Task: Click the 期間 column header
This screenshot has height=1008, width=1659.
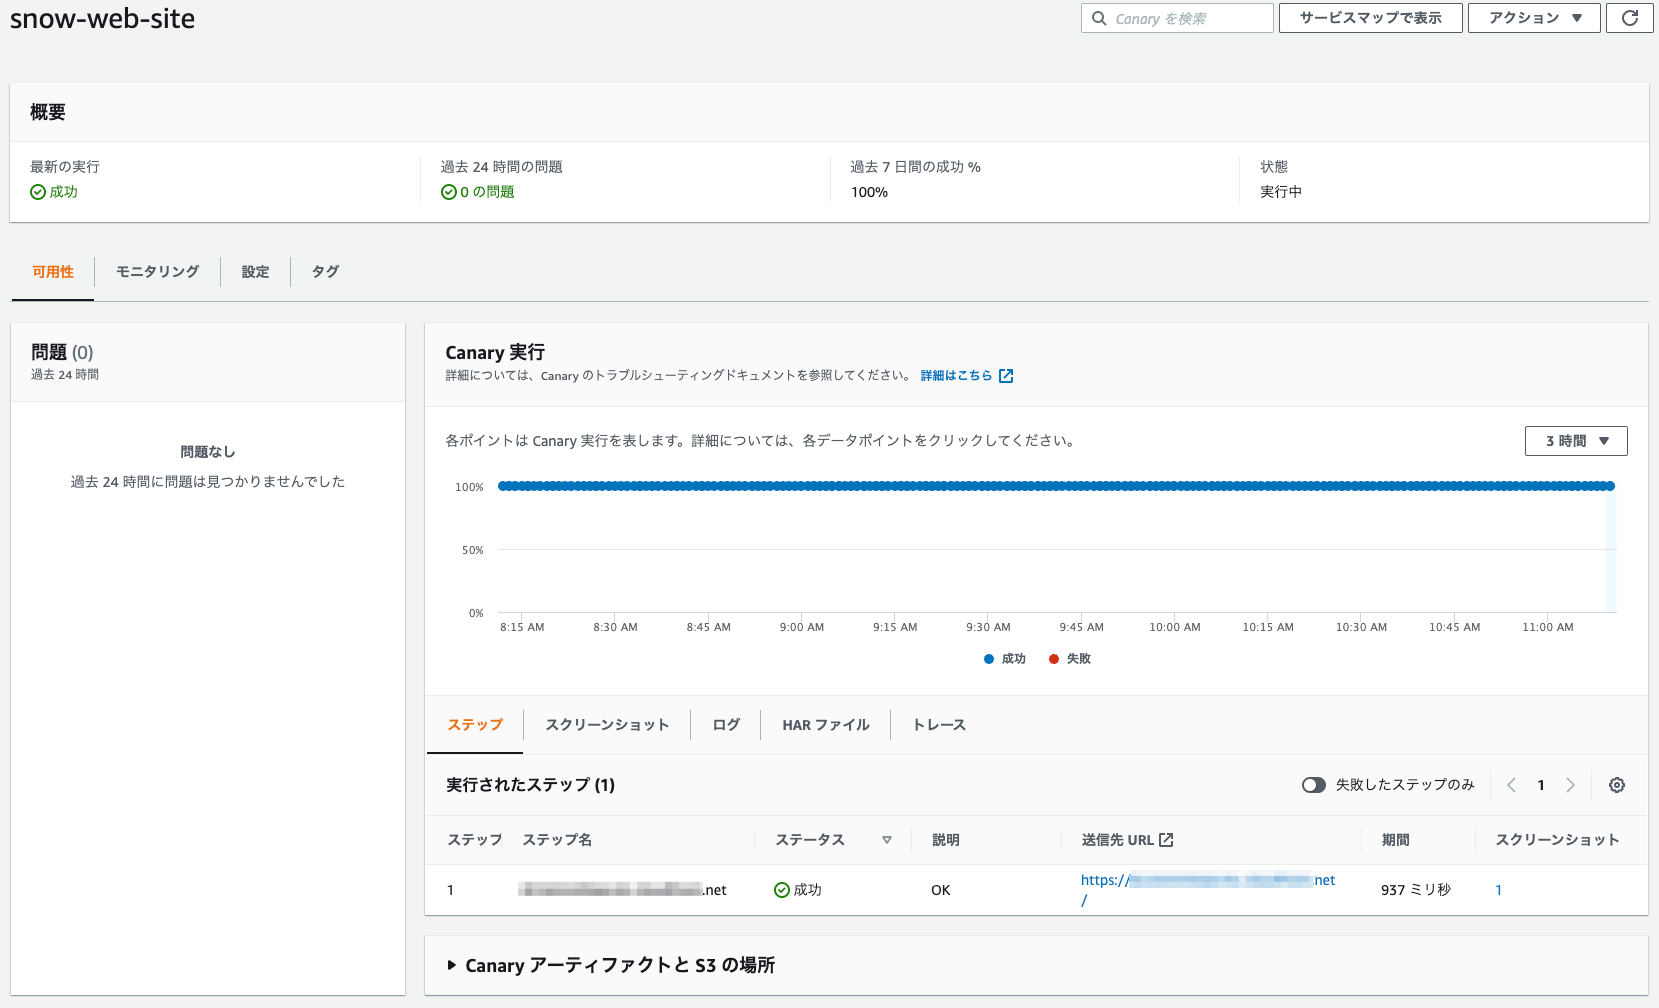Action: click(x=1395, y=840)
